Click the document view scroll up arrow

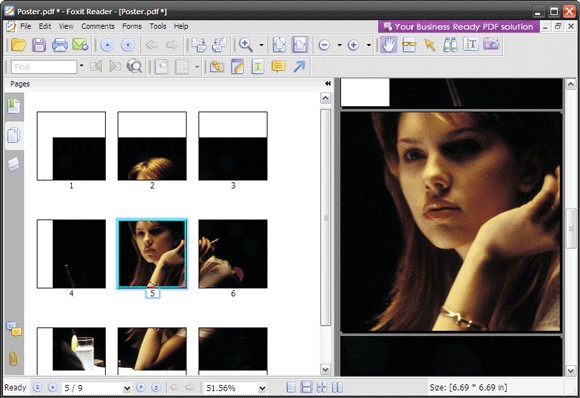(571, 84)
